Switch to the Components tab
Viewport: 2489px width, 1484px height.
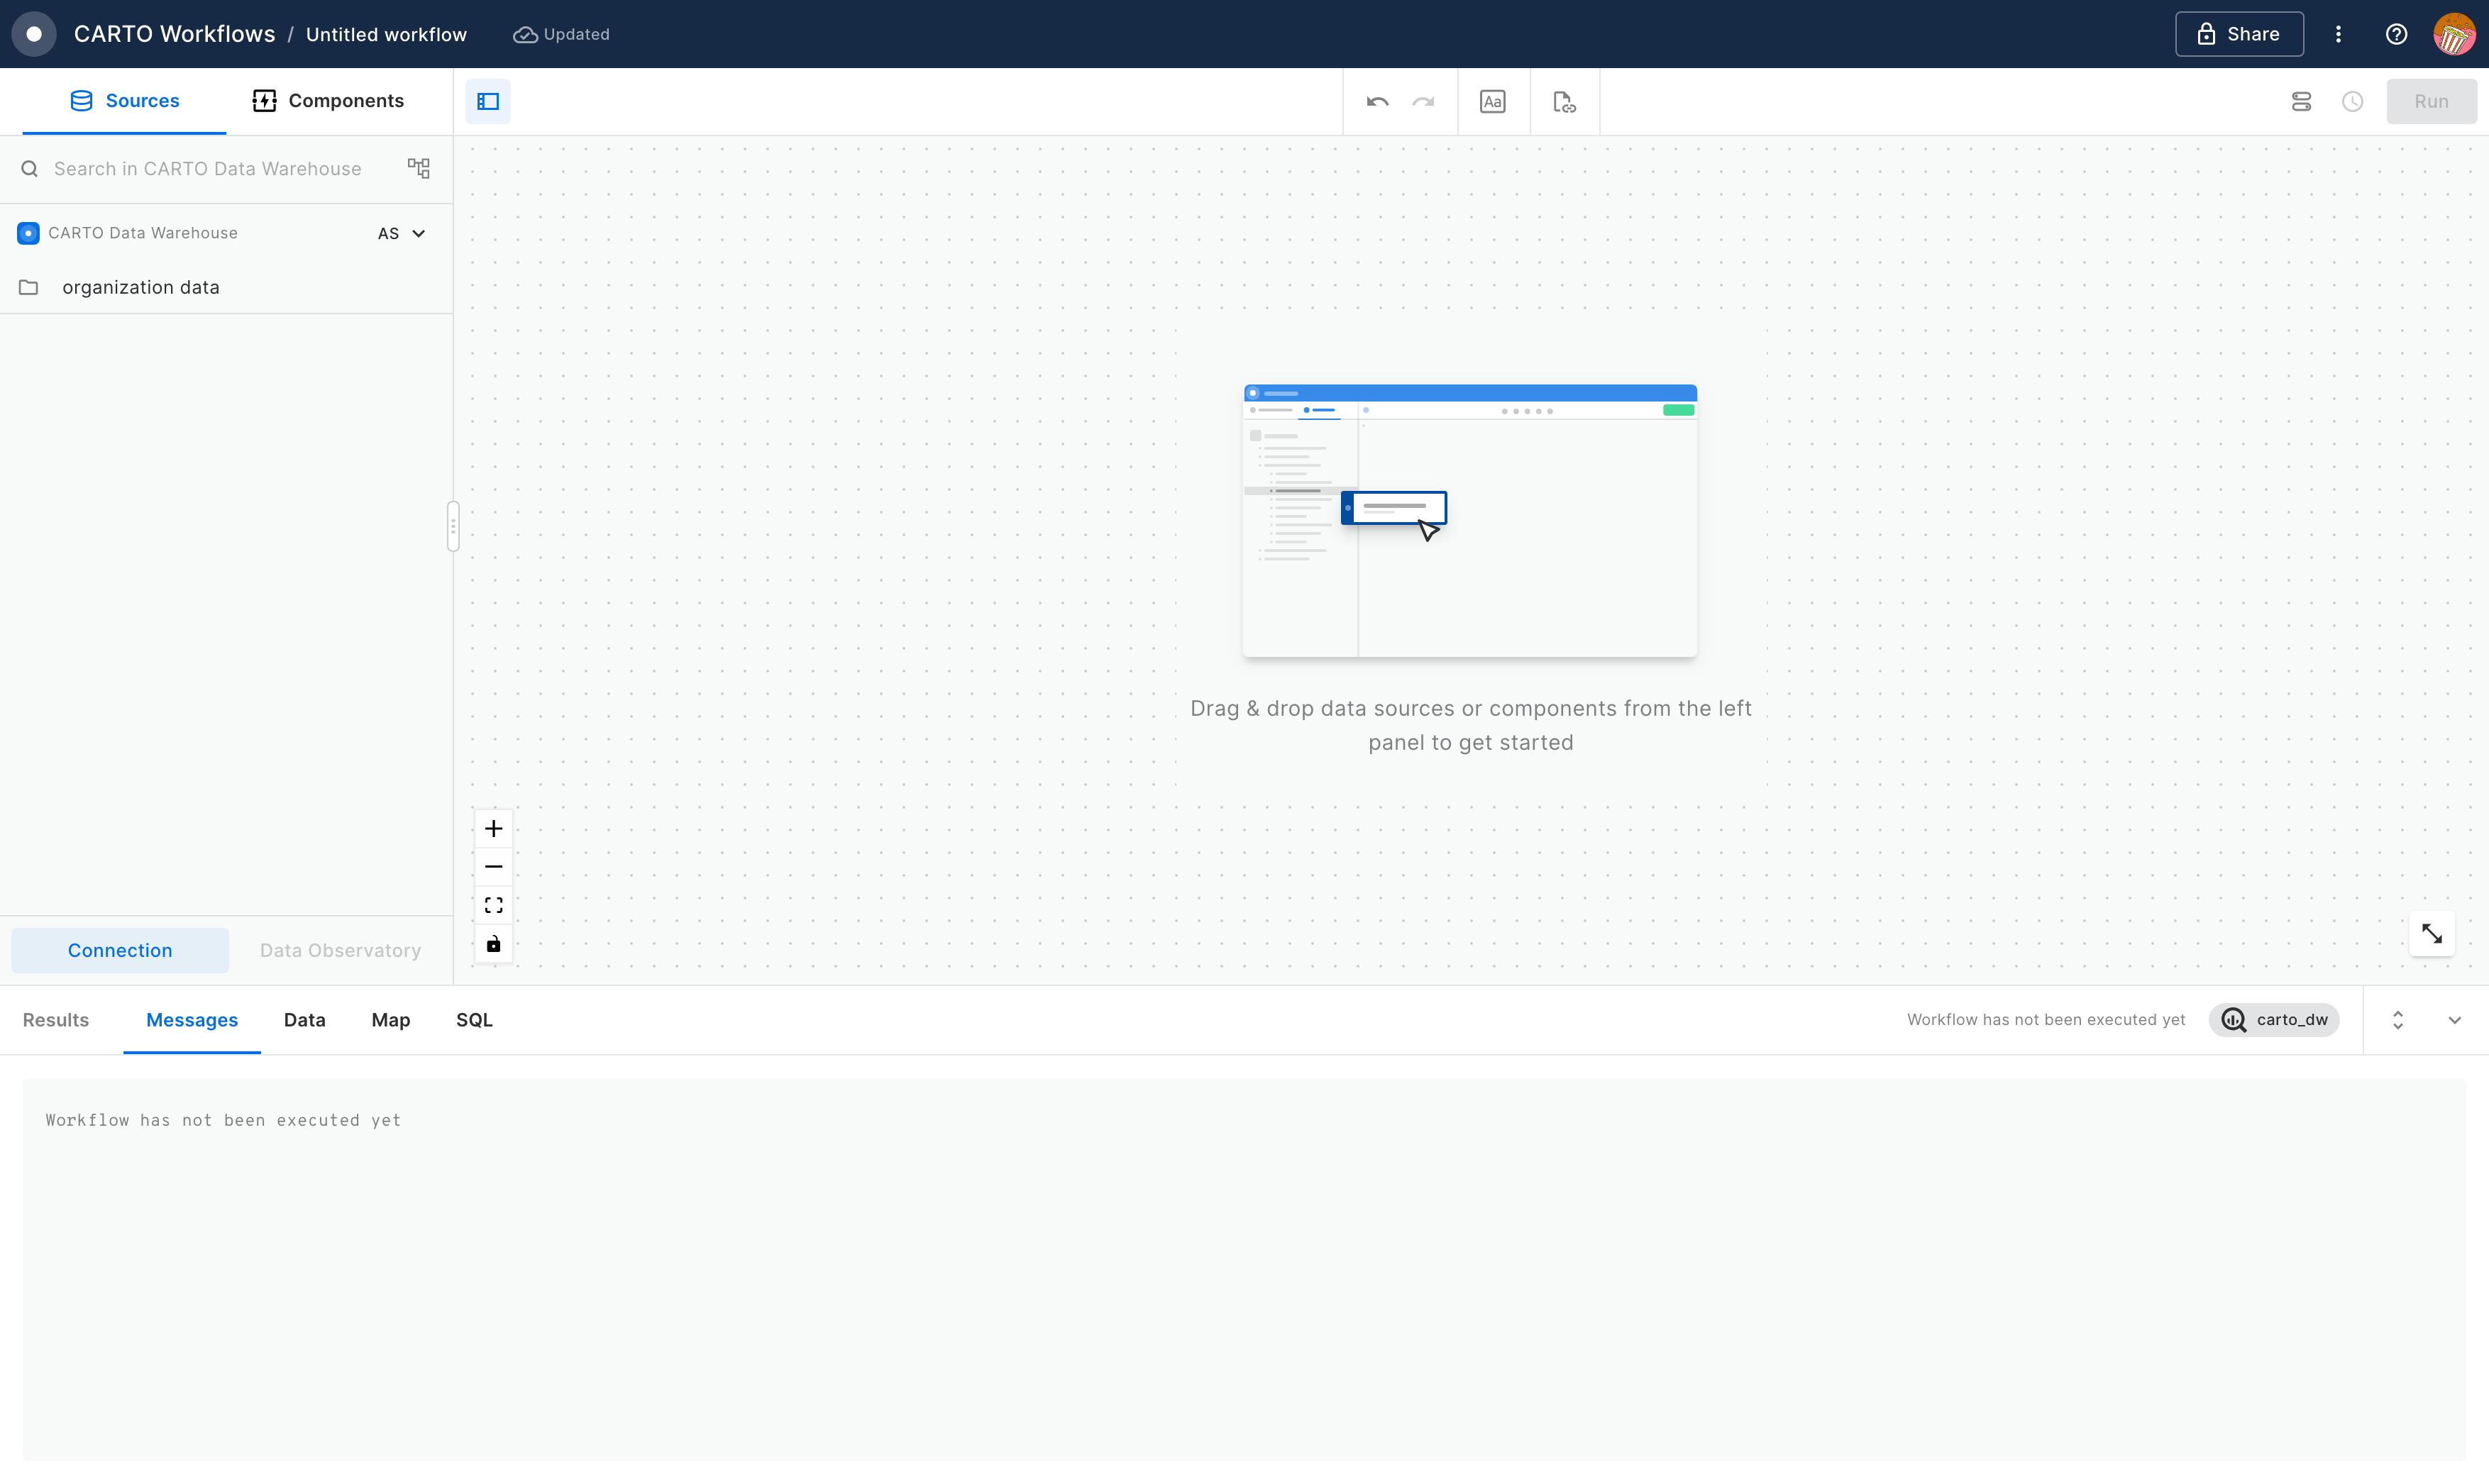[328, 100]
